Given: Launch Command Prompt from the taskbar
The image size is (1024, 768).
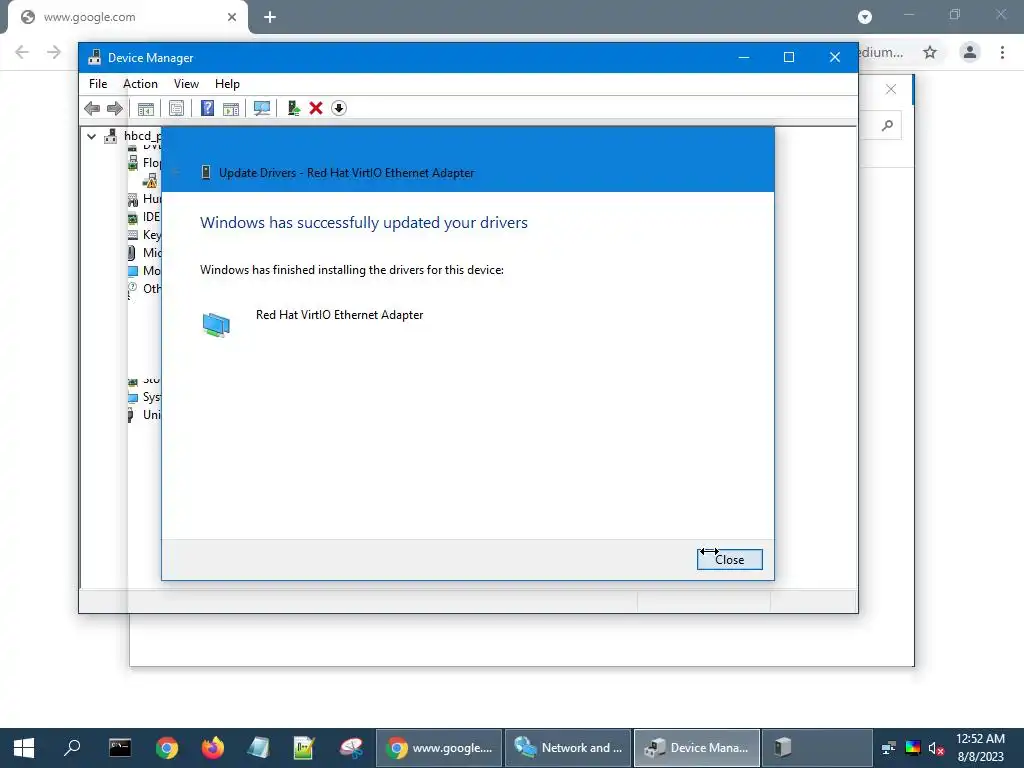Looking at the screenshot, I should (120, 748).
